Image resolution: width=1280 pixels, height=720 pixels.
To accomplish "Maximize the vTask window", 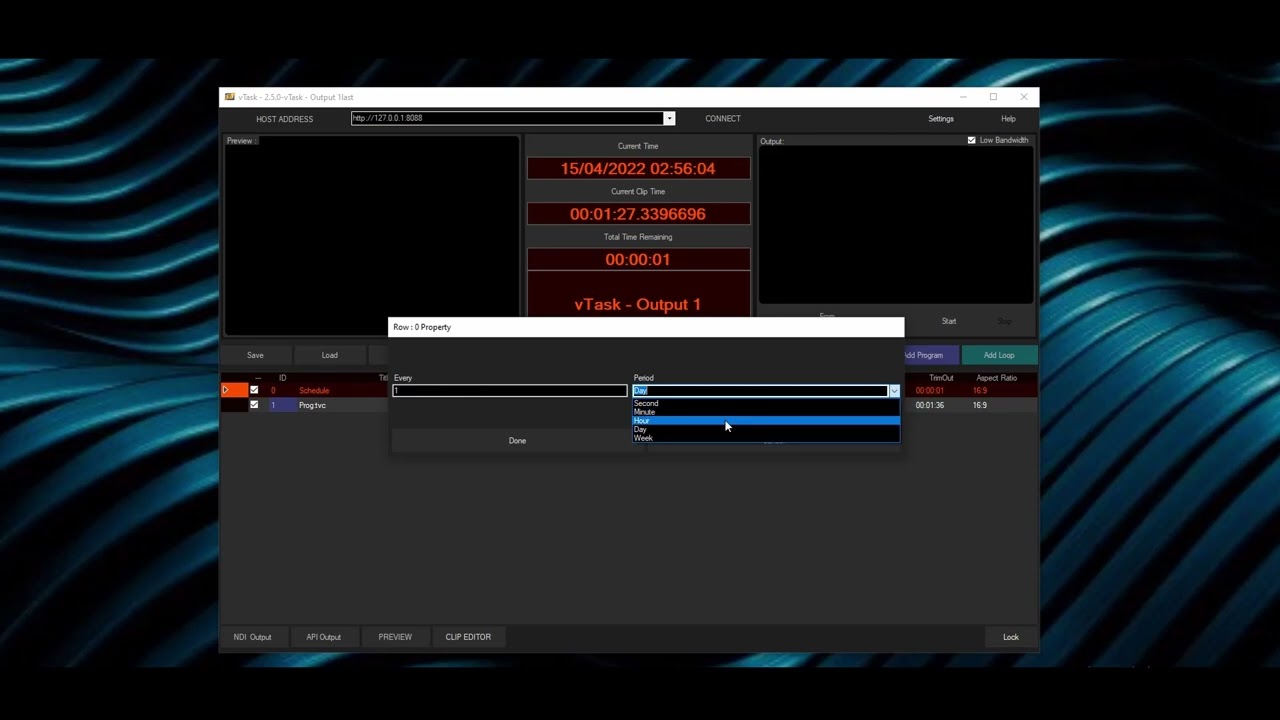I will tap(993, 97).
